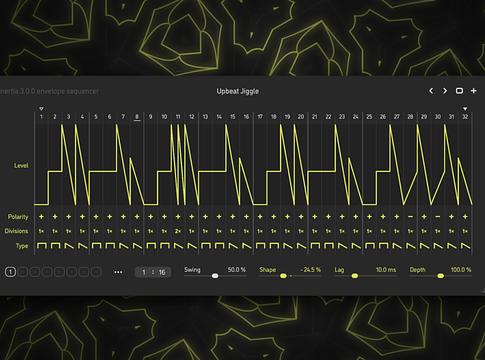485x360 pixels.
Task: Change step 28 type ramp icon
Action: [x=411, y=246]
